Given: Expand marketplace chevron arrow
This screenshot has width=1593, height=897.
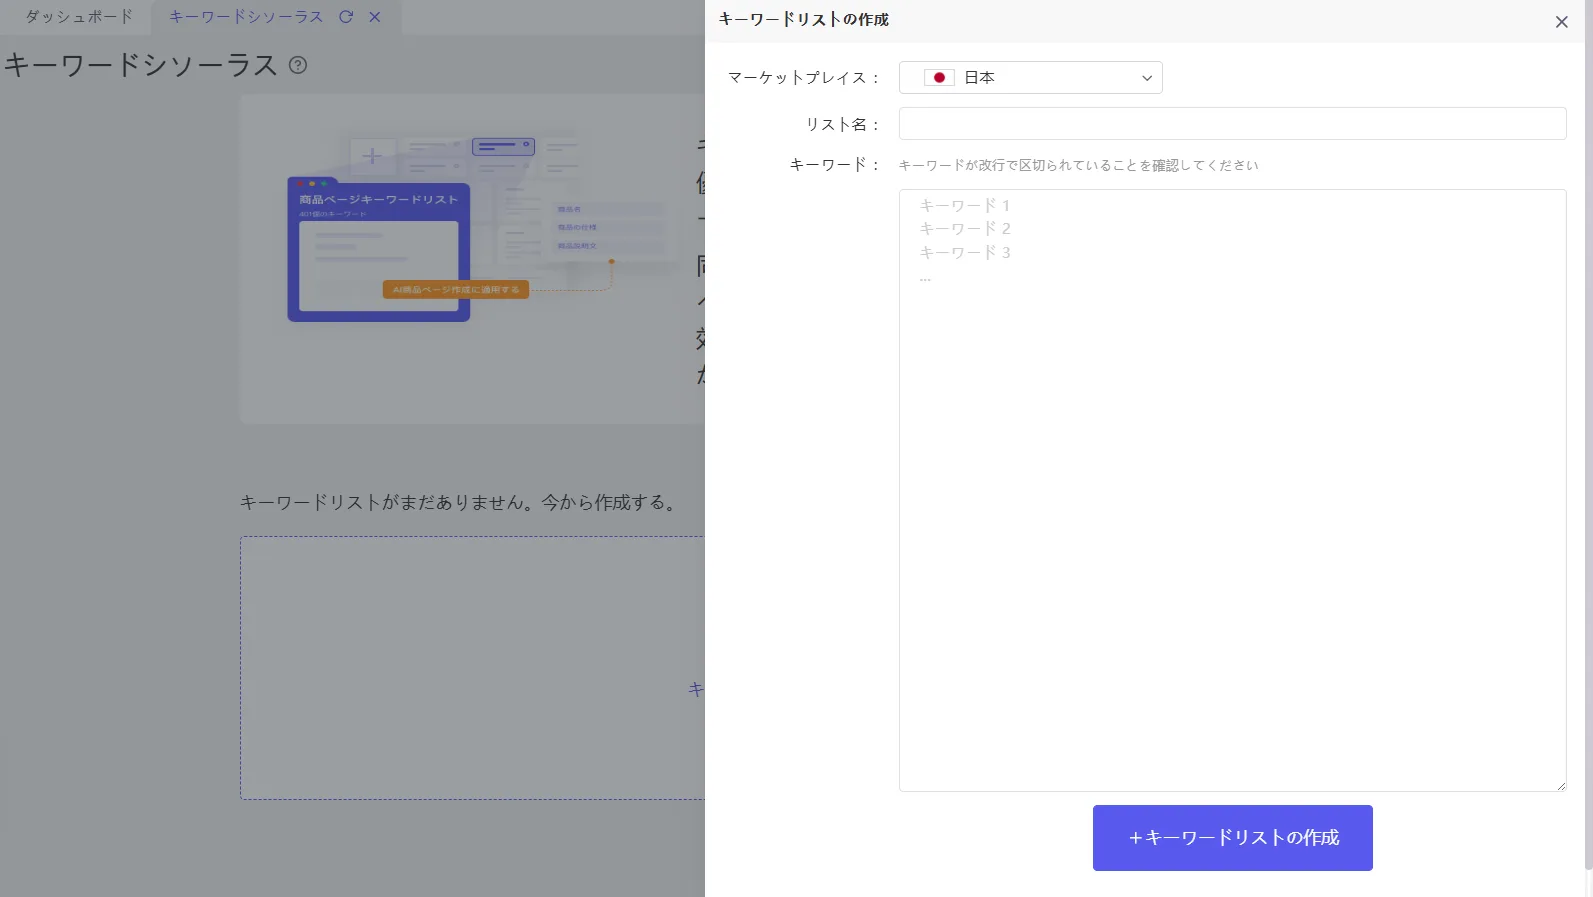Looking at the screenshot, I should [x=1147, y=78].
